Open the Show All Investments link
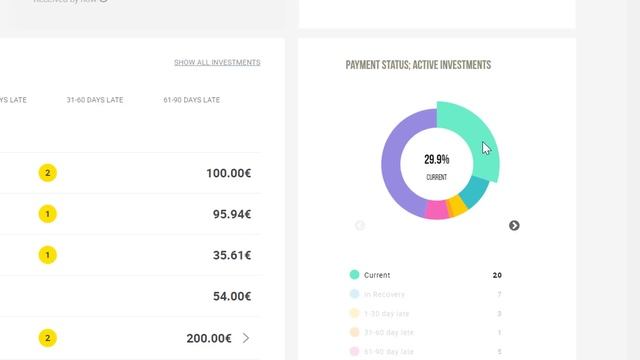 coord(217,62)
